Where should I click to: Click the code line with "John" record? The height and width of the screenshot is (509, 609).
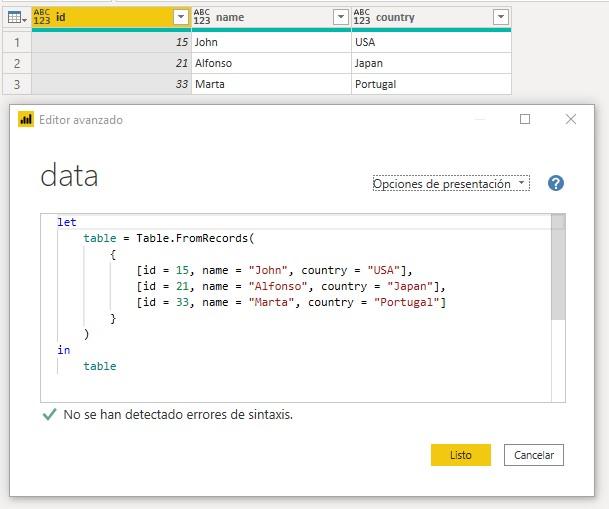274,270
